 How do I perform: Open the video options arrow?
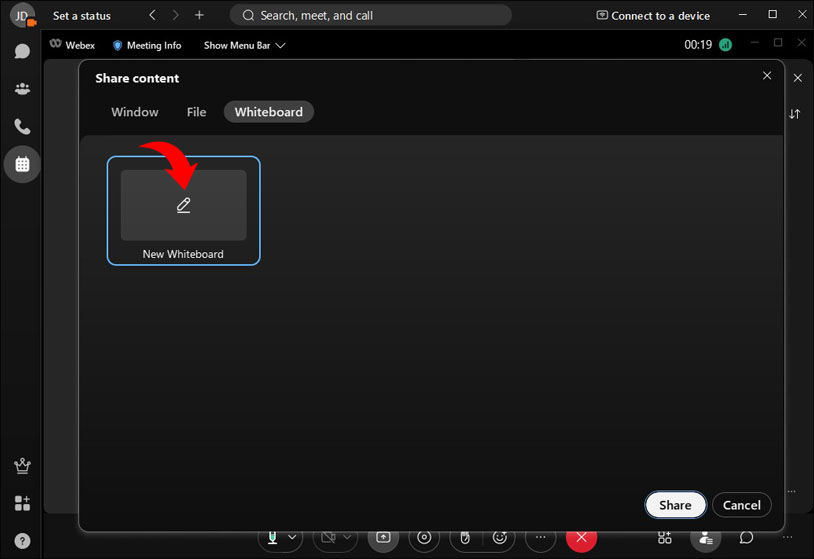(347, 537)
